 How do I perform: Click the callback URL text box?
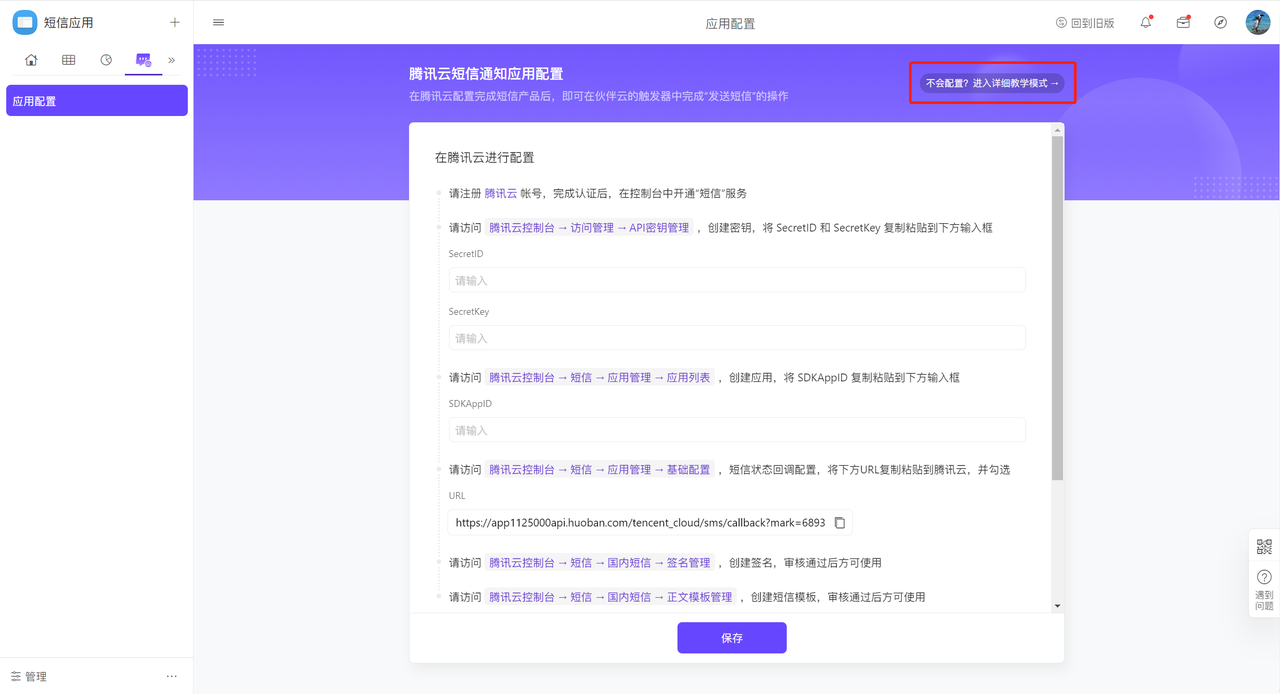[650, 522]
